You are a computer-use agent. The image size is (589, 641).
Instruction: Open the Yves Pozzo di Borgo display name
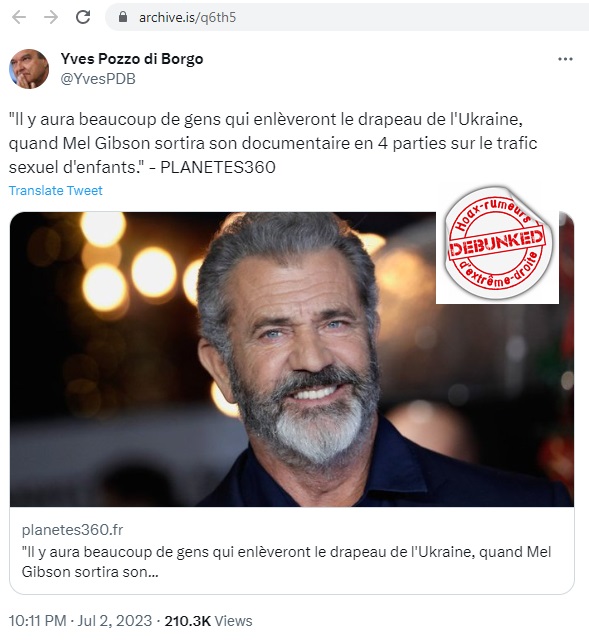[132, 59]
